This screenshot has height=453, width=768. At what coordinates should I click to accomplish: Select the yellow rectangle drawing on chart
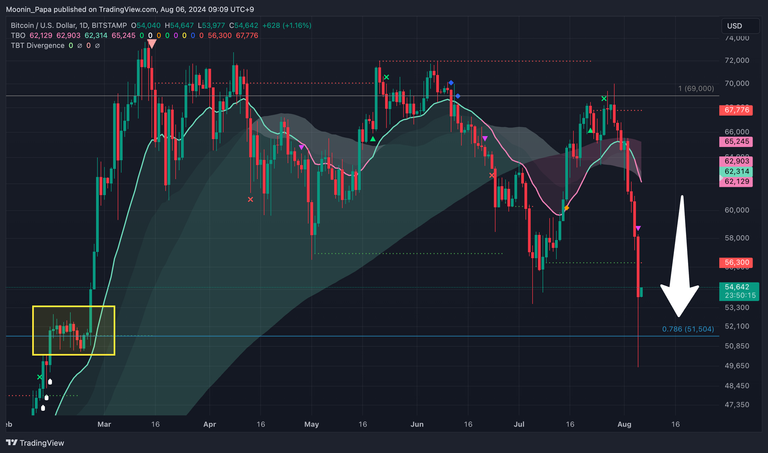[74, 307]
